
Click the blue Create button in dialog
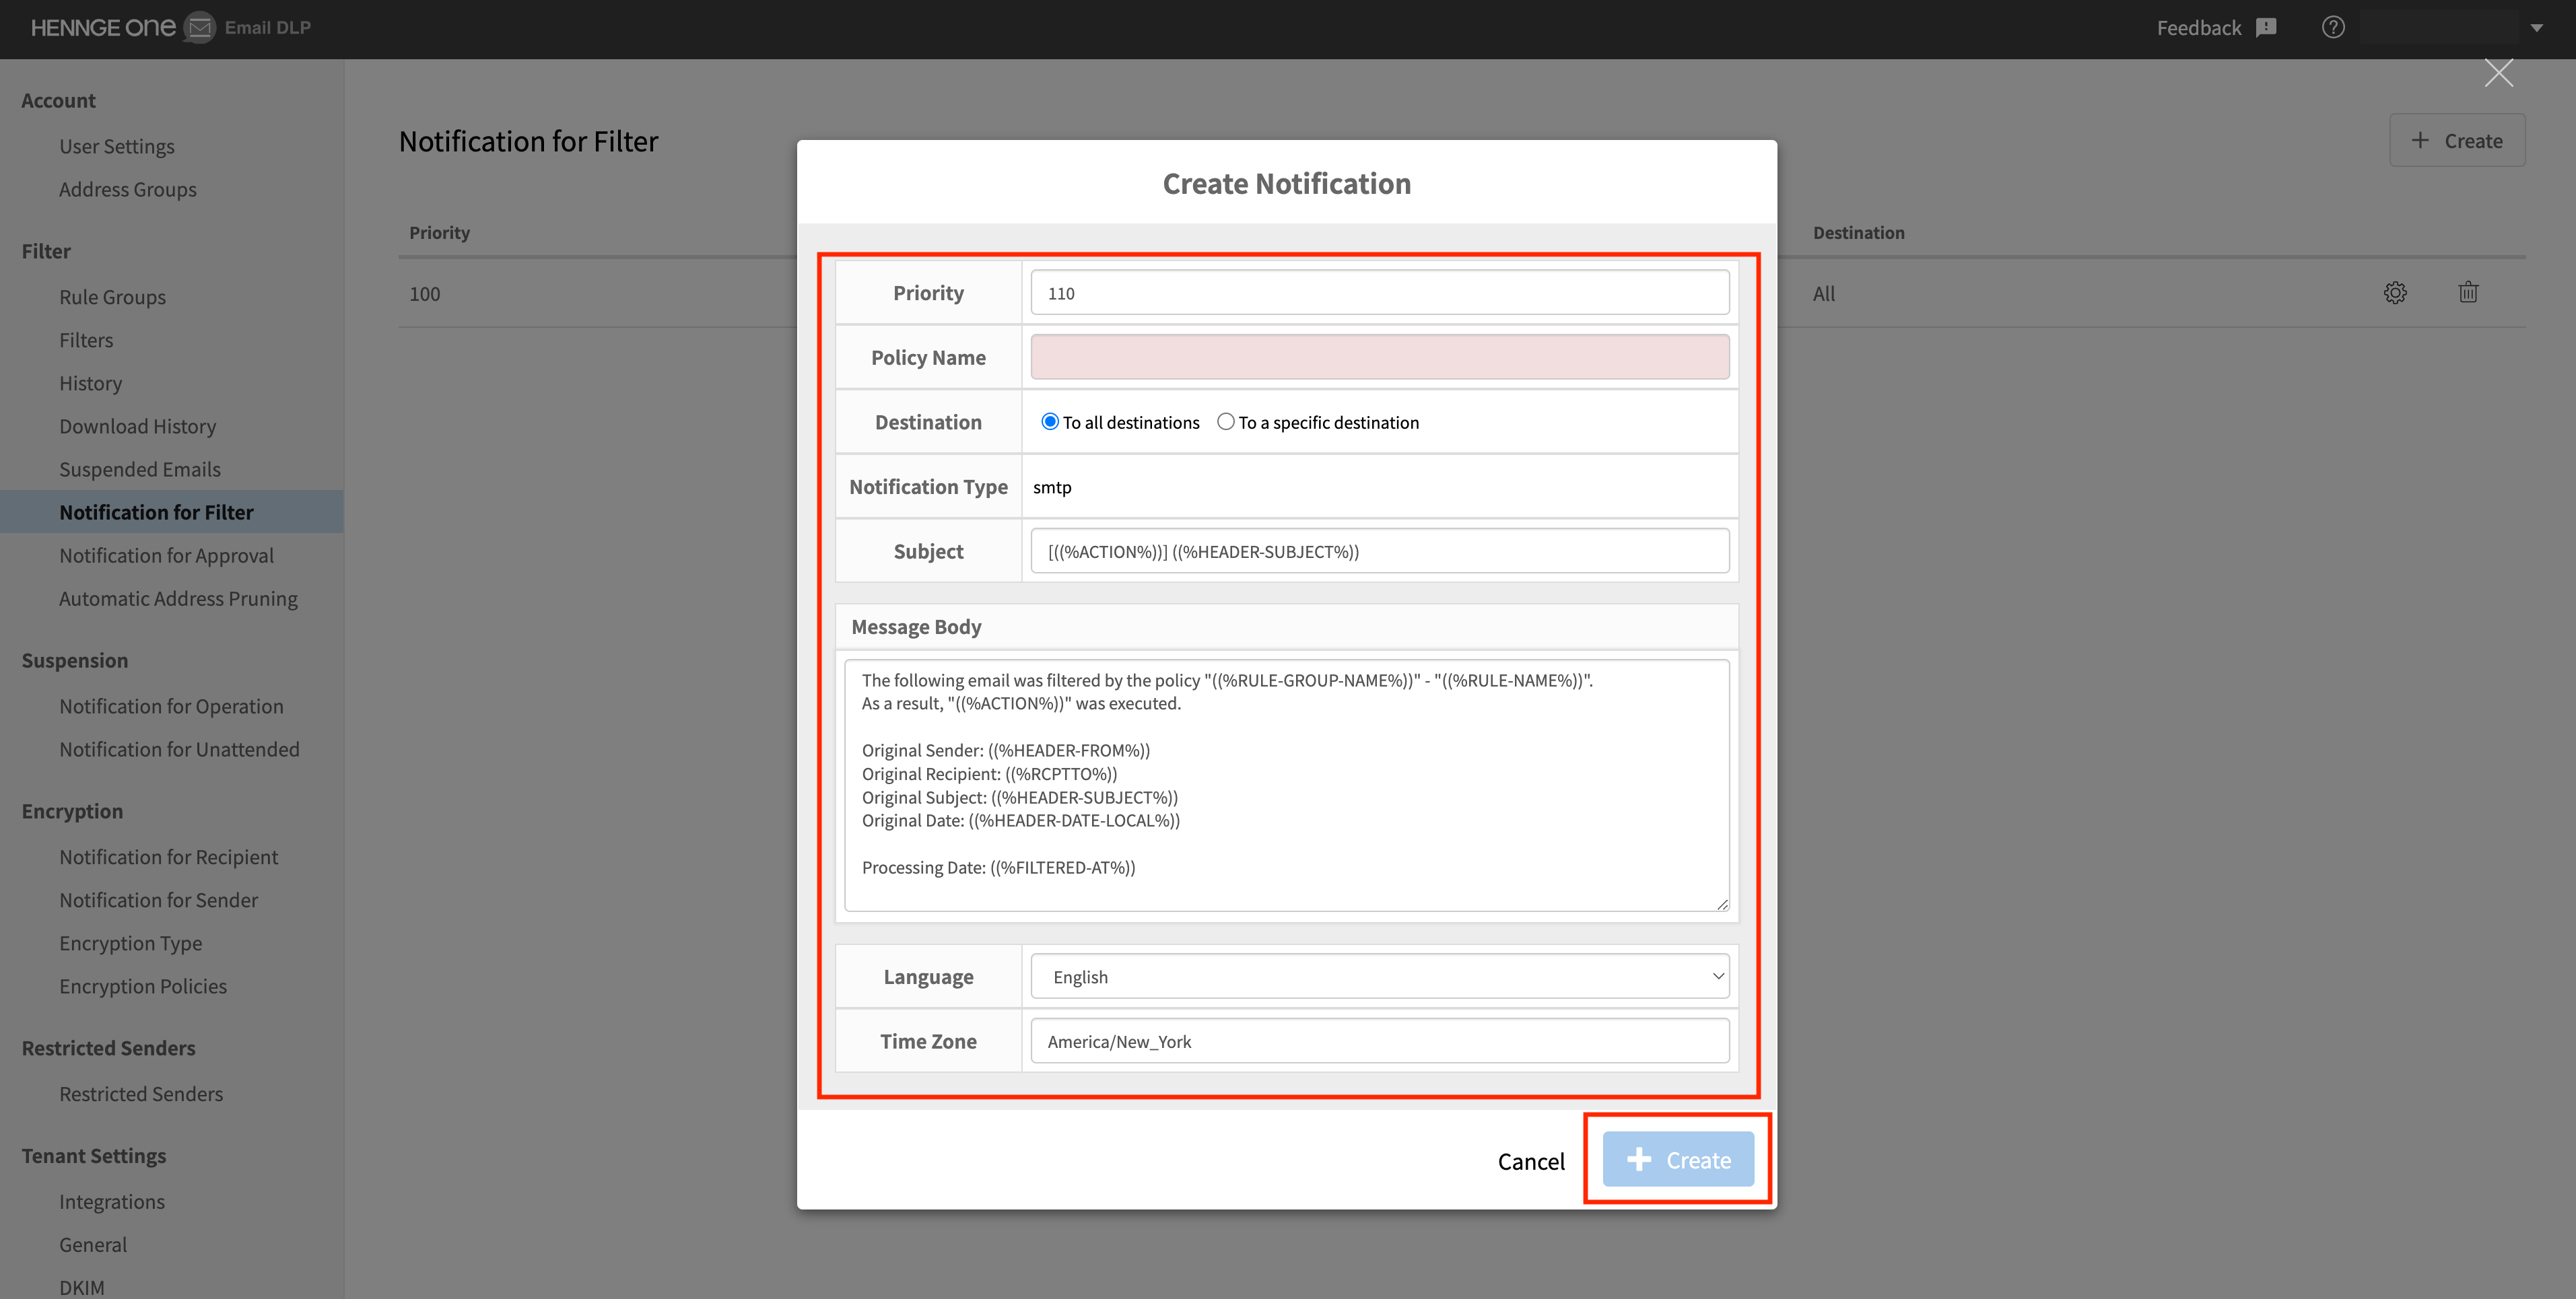[1678, 1160]
